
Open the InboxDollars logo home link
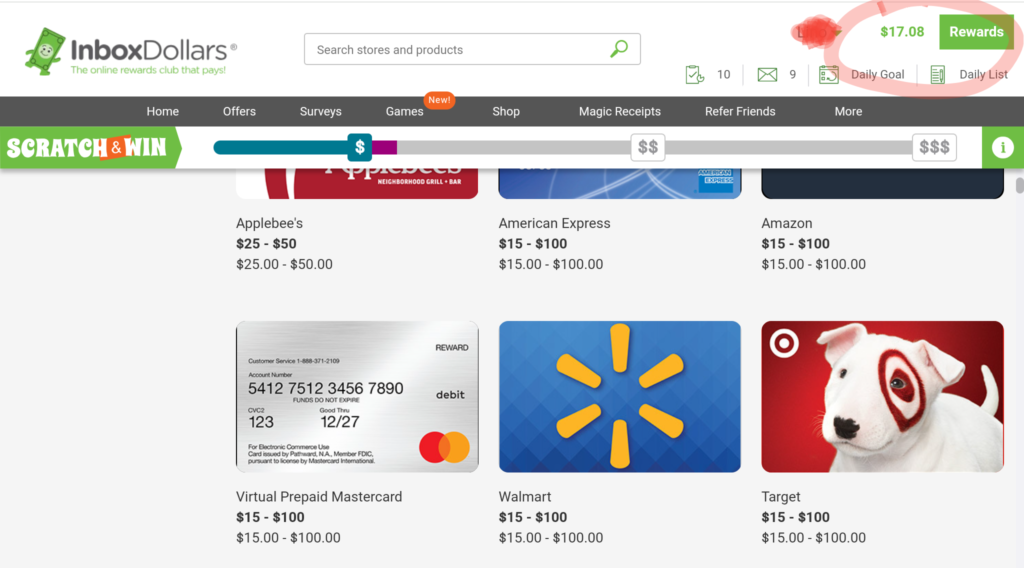pyautogui.click(x=131, y=52)
